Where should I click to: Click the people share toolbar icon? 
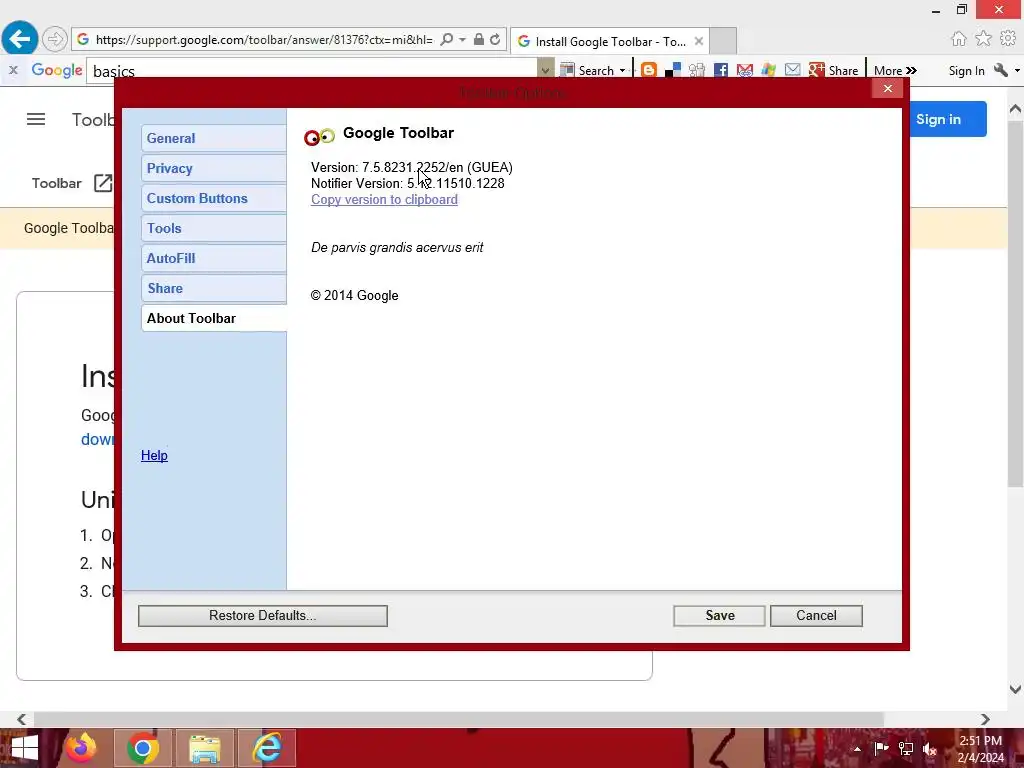click(697, 71)
